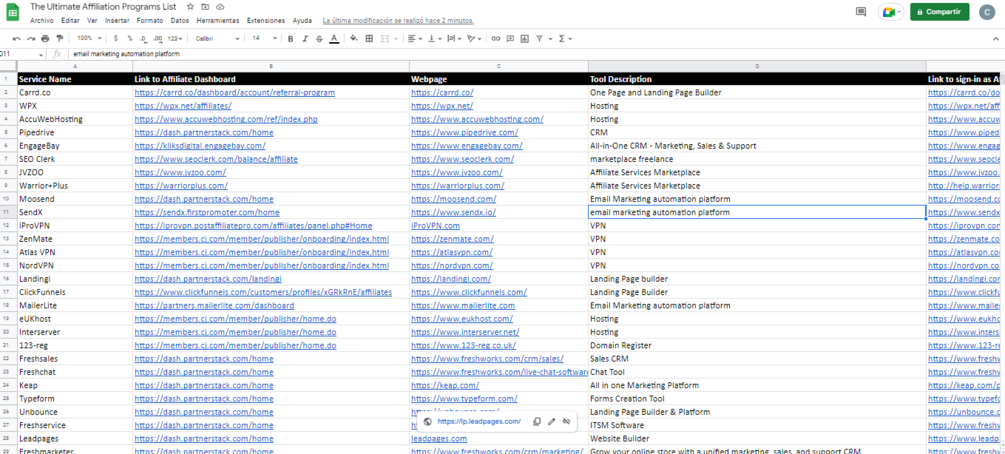The height and width of the screenshot is (454, 1005).
Task: Check the cloud save status icon
Action: click(220, 6)
